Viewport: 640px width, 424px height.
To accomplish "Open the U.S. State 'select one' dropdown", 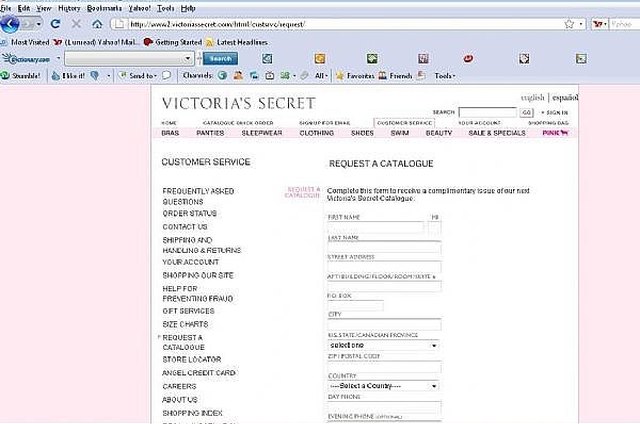I will (383, 345).
